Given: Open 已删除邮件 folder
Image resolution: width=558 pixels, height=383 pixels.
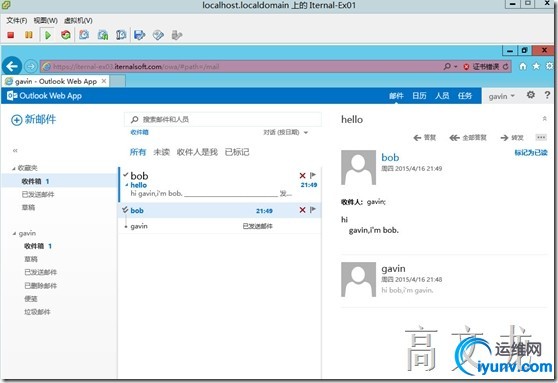Looking at the screenshot, I should point(41,285).
